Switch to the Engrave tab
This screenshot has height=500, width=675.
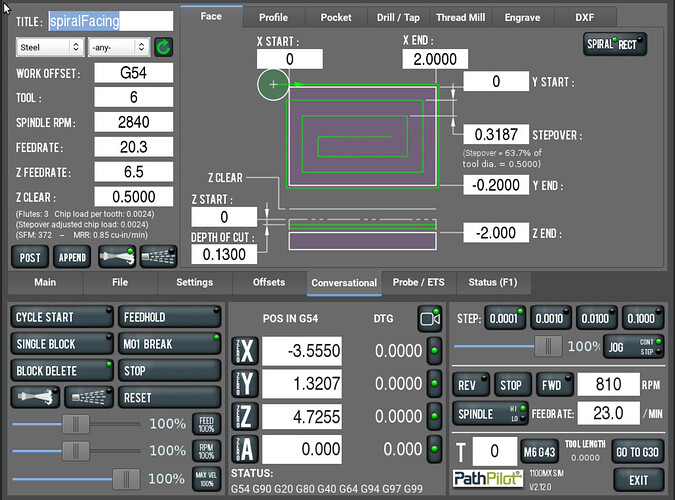pyautogui.click(x=522, y=17)
